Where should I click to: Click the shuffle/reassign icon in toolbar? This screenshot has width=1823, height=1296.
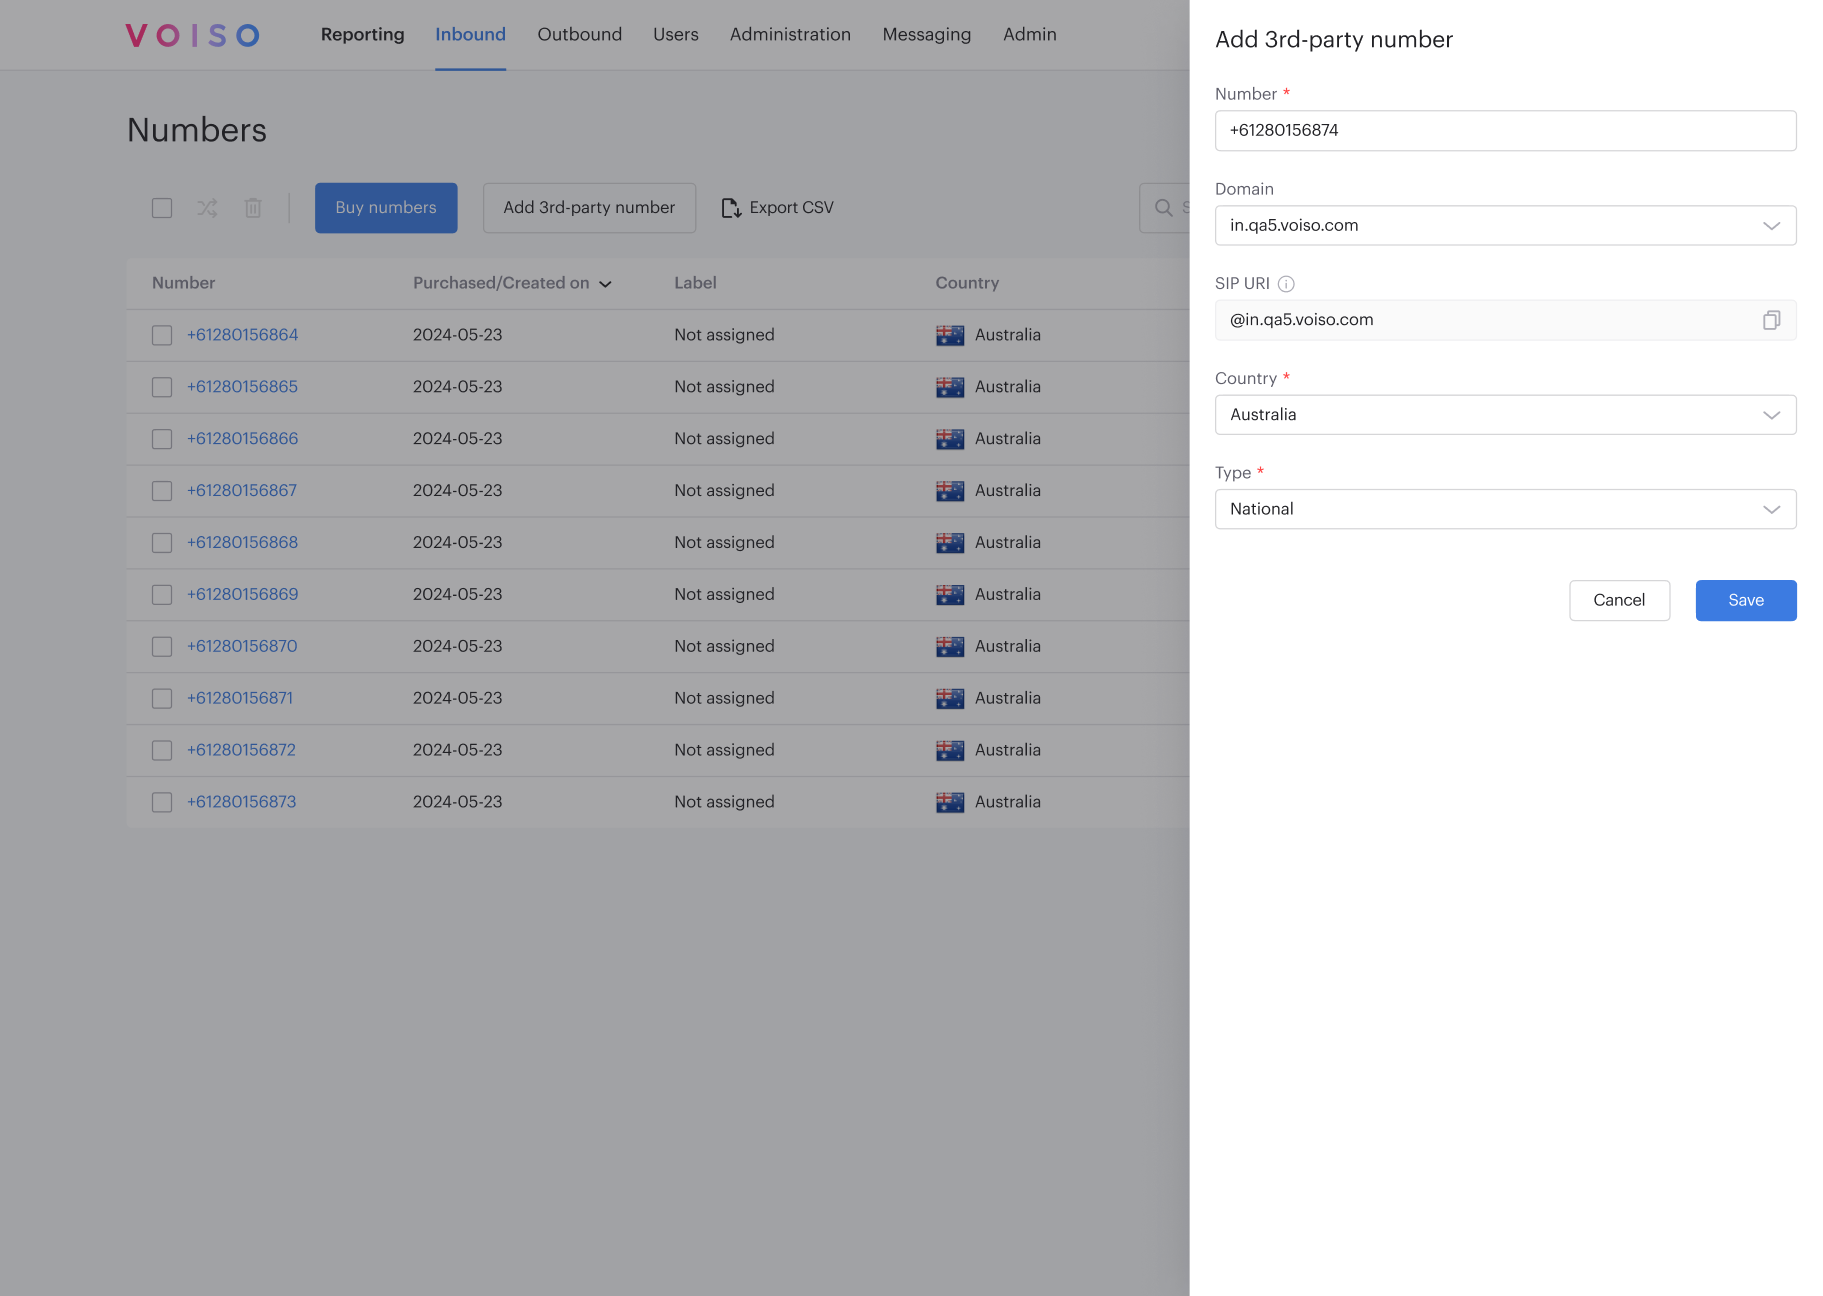click(207, 208)
